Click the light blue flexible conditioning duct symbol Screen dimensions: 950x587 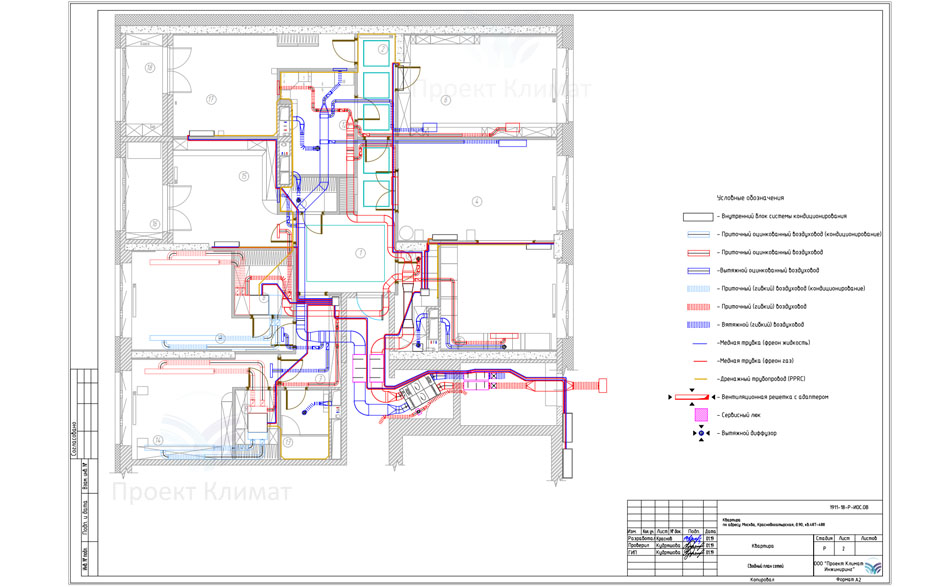697,289
